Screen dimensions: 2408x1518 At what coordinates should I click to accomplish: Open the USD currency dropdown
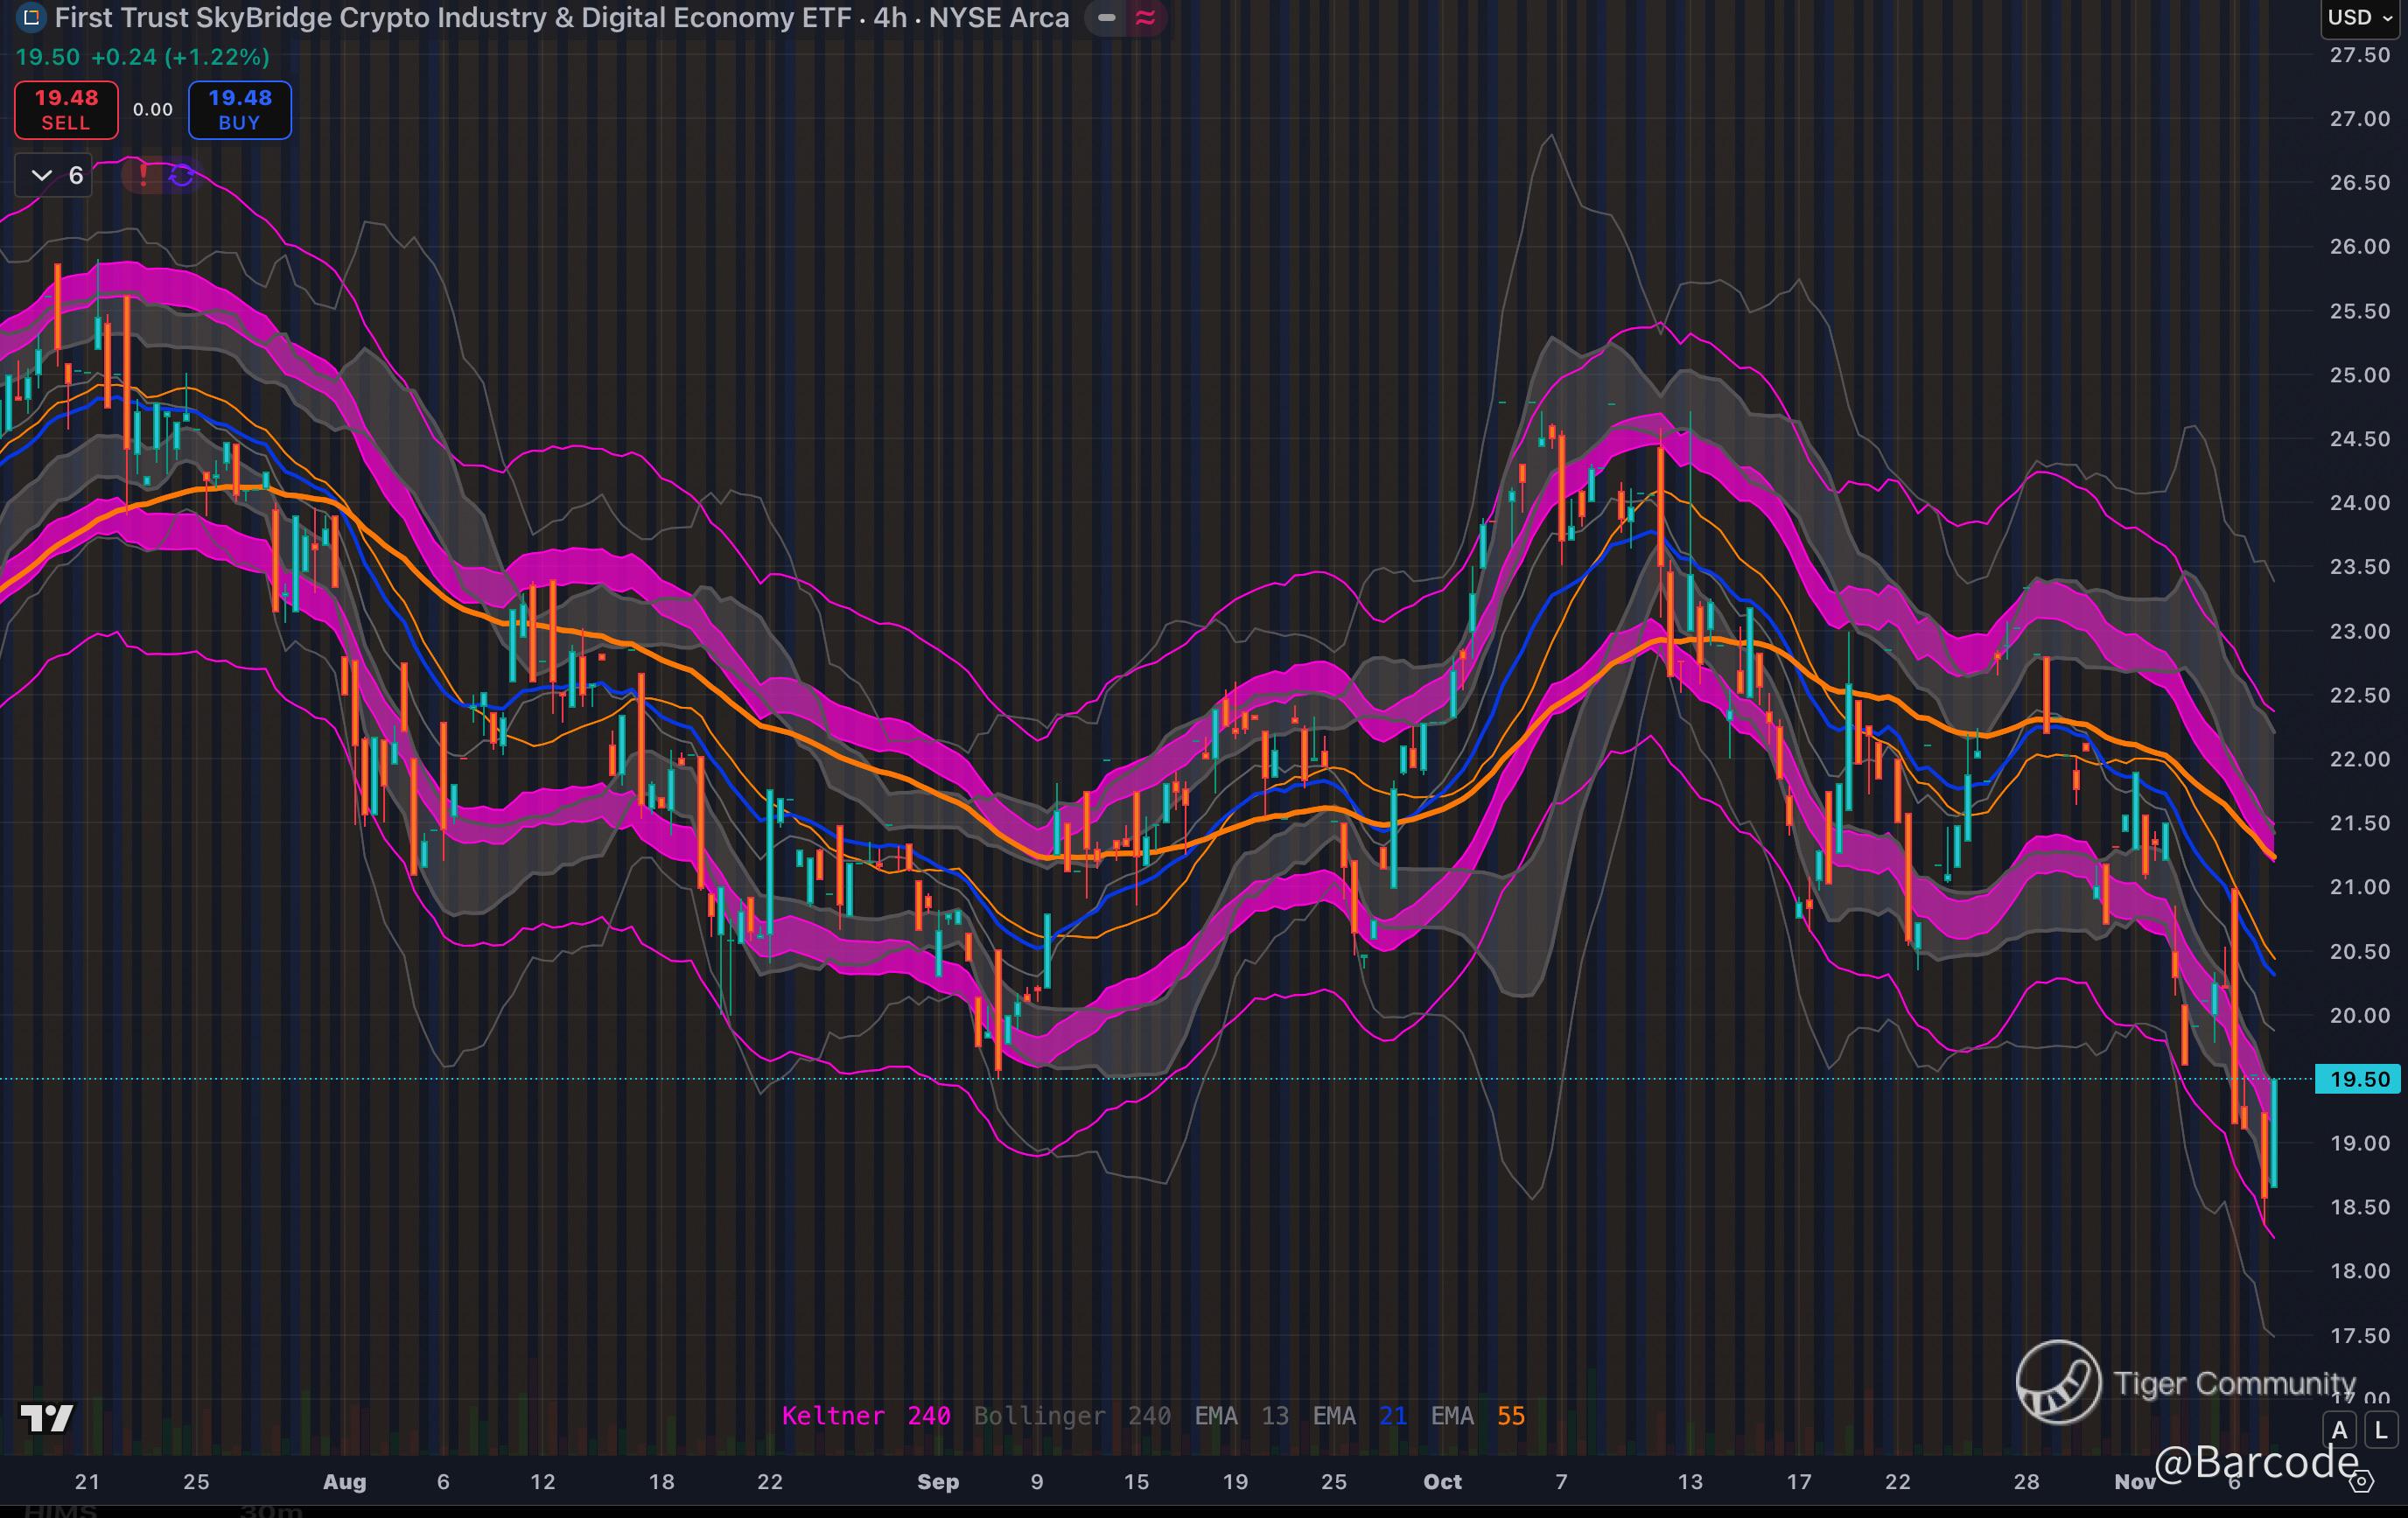pyautogui.click(x=2359, y=18)
